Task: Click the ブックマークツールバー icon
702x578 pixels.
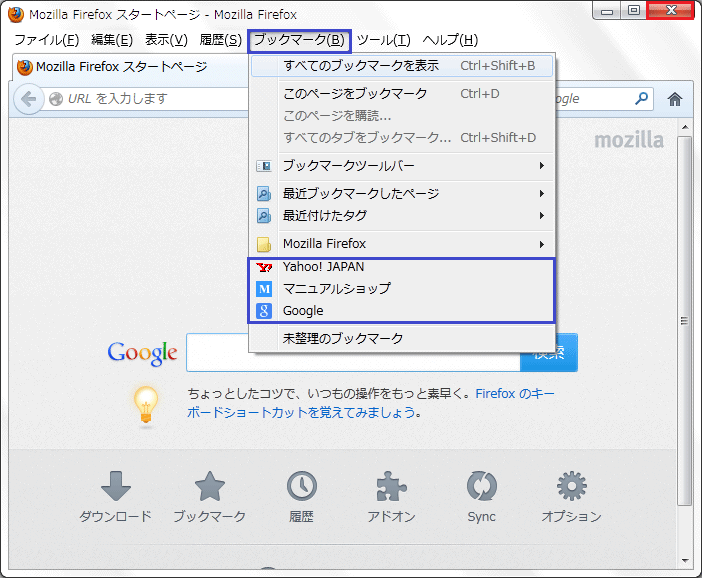Action: [264, 166]
